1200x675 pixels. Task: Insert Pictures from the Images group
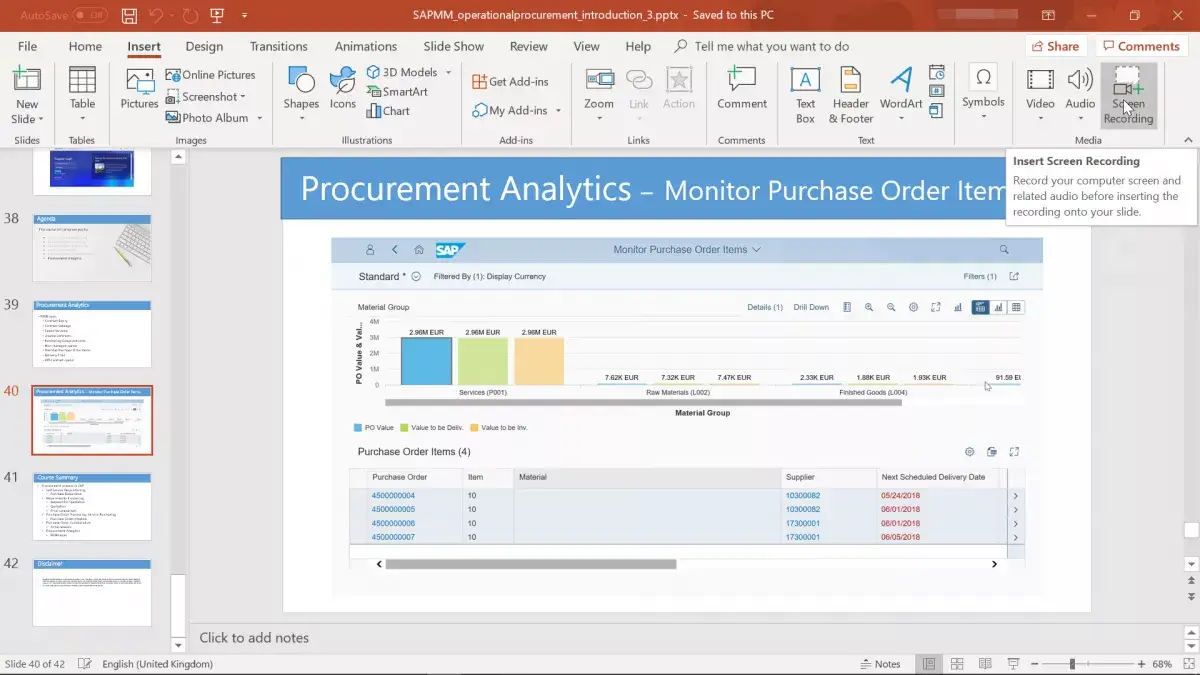139,90
